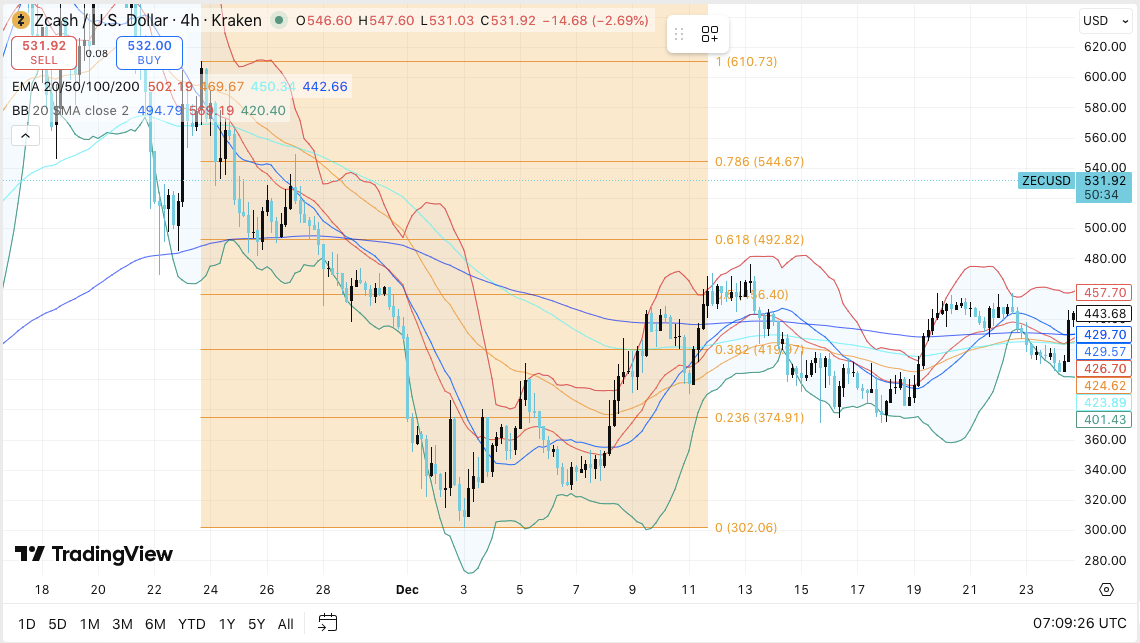1140x643 pixels.
Task: Click the ZECUSD price label on axis
Action: pos(1046,181)
